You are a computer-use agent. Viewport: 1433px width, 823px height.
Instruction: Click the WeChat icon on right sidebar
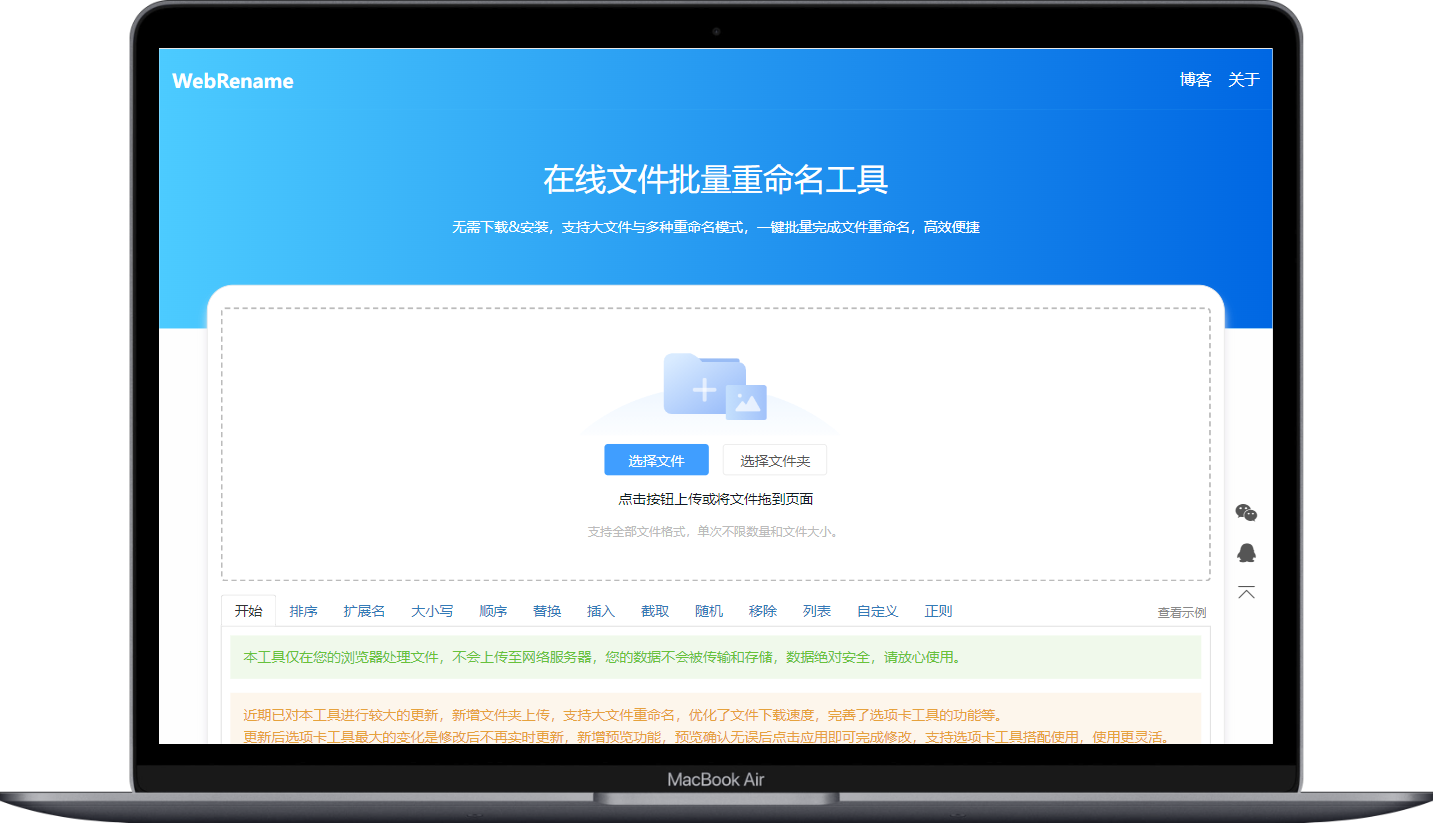(1246, 513)
